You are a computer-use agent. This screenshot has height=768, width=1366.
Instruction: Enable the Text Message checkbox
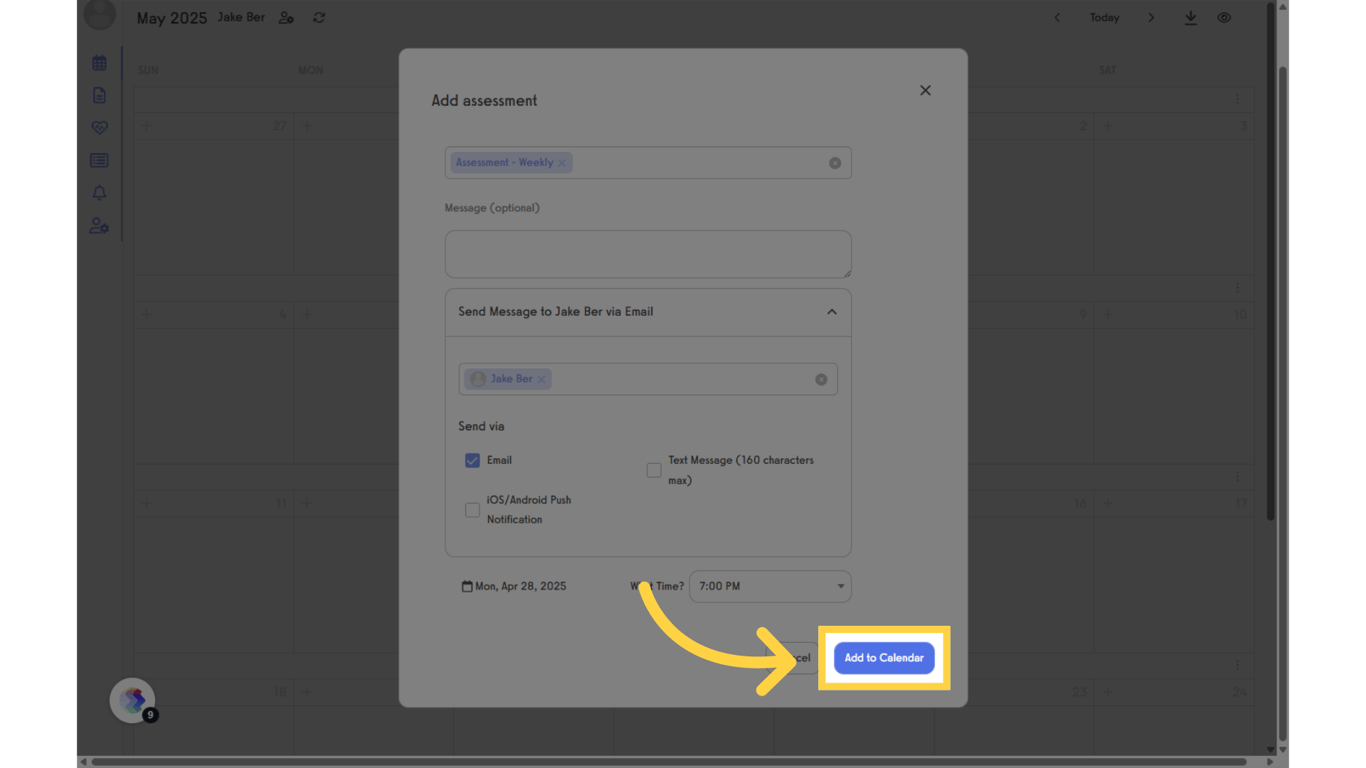[x=654, y=470]
